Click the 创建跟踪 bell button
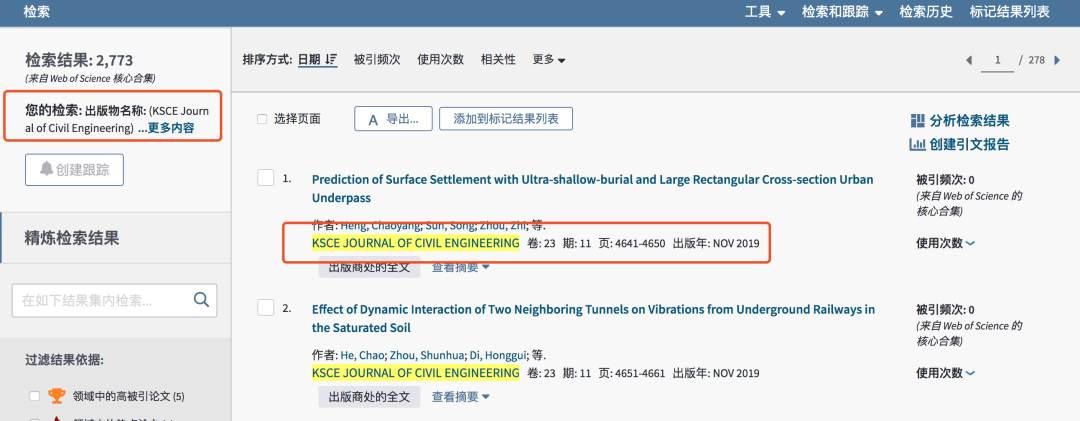 pyautogui.click(x=74, y=170)
